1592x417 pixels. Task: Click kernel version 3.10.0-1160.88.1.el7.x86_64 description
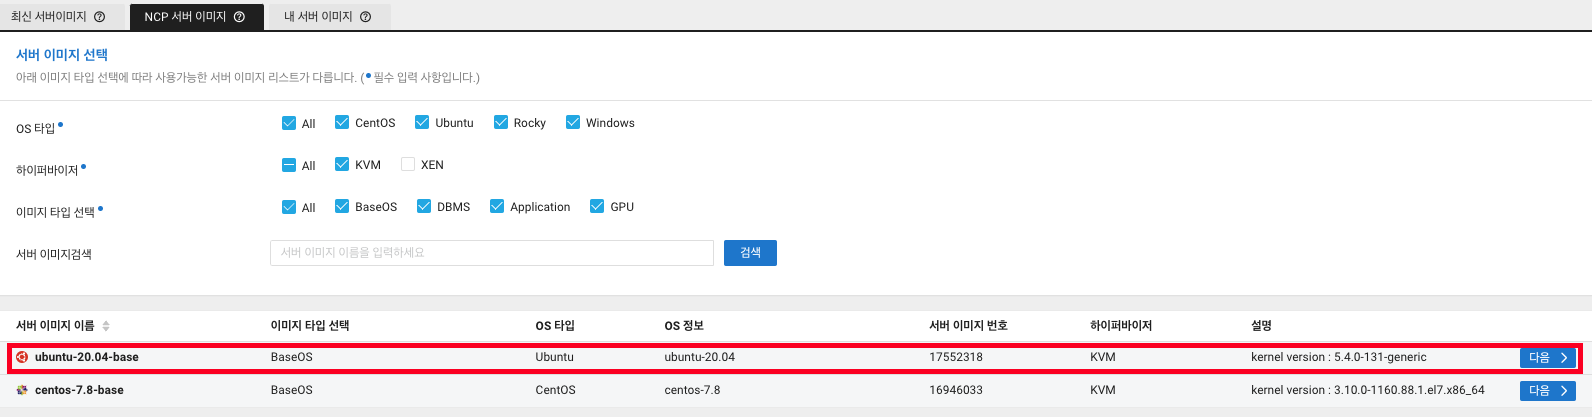point(1368,390)
